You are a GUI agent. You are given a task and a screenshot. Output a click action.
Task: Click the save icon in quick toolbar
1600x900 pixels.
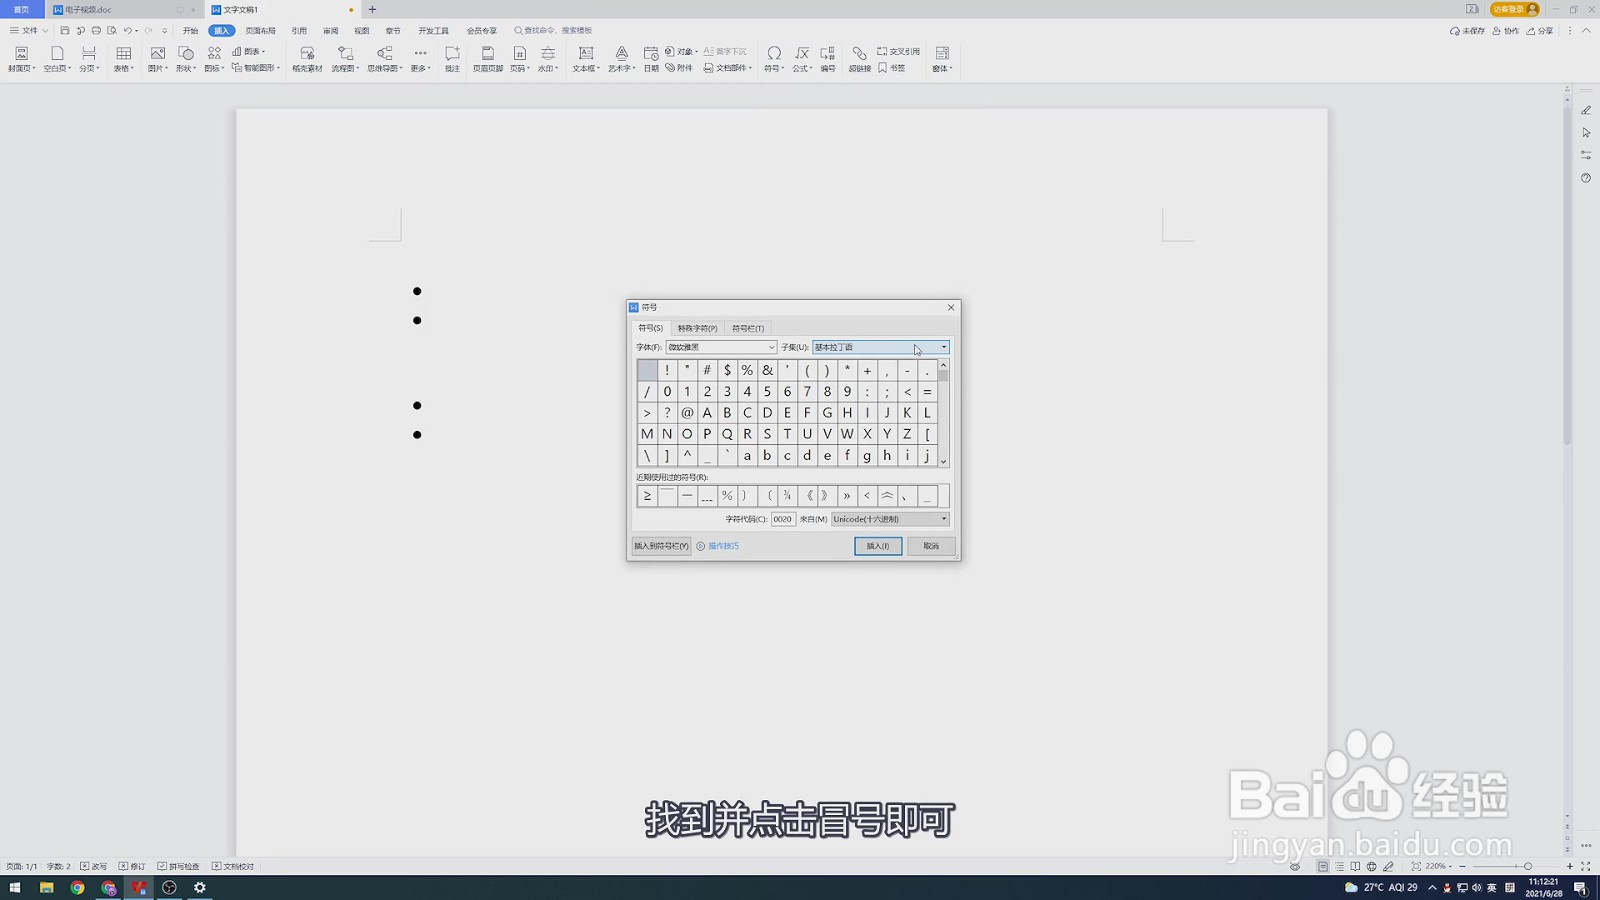[65, 31]
